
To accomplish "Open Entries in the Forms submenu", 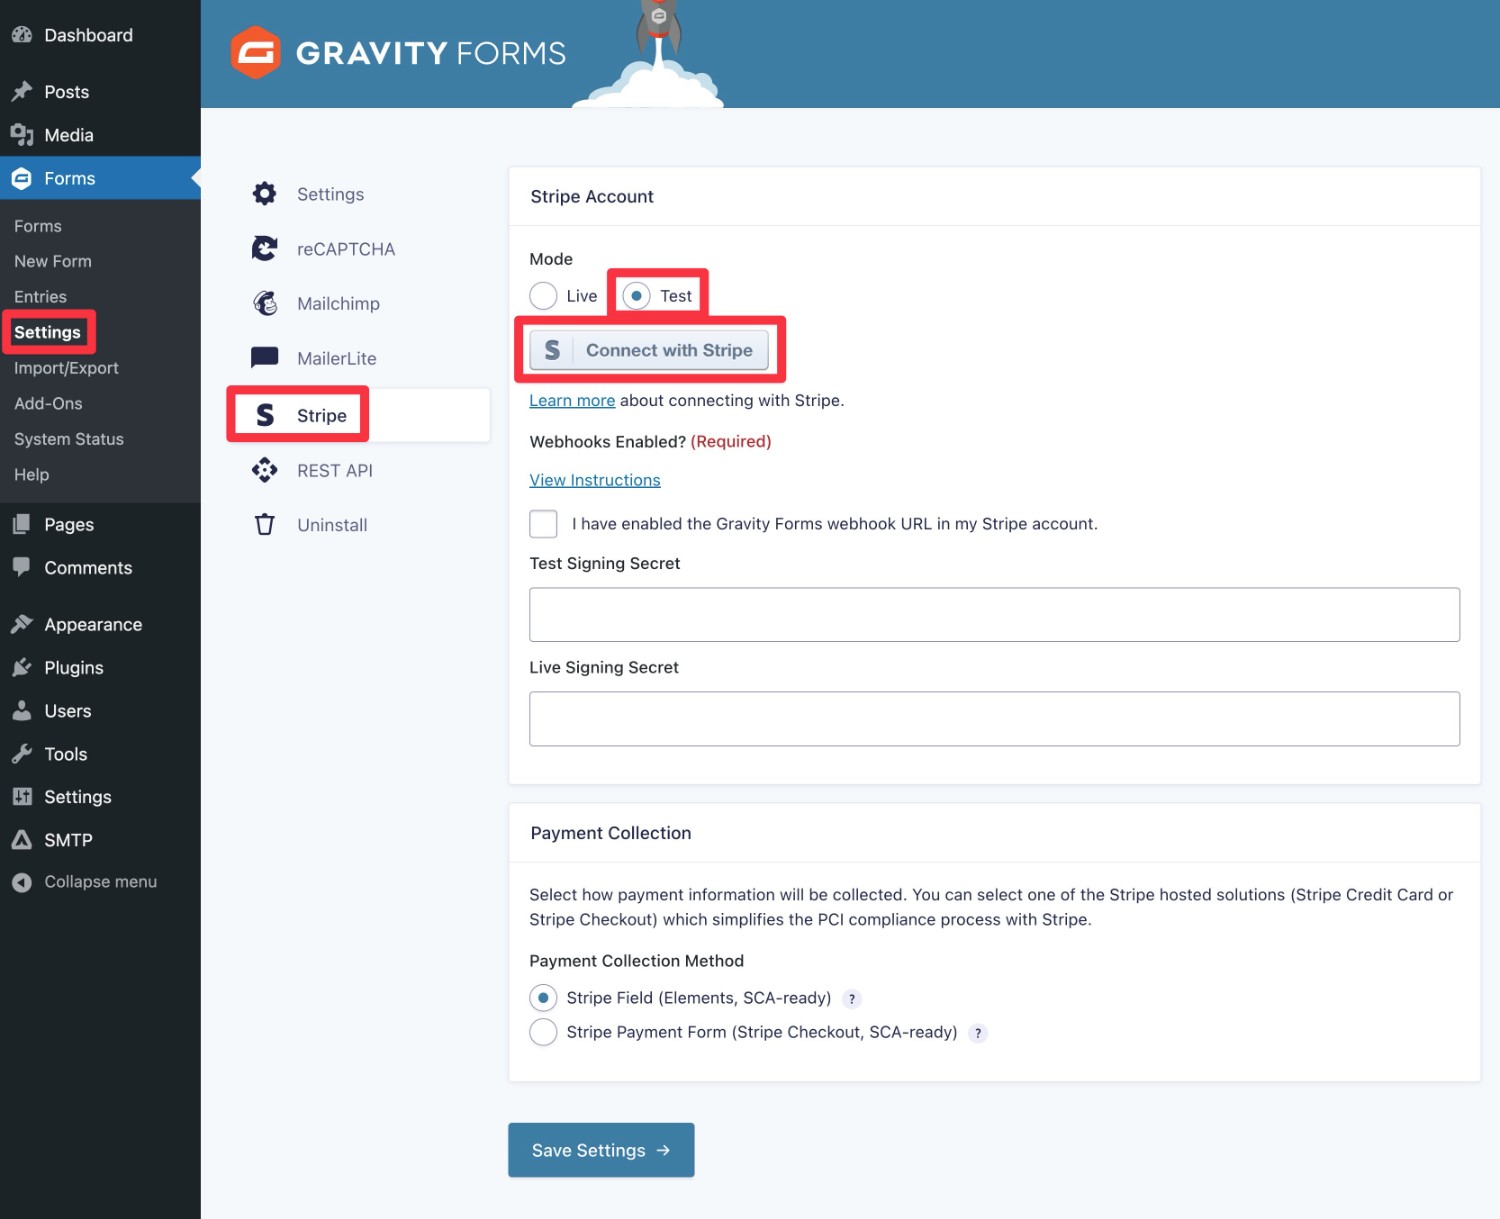I will click(40, 297).
